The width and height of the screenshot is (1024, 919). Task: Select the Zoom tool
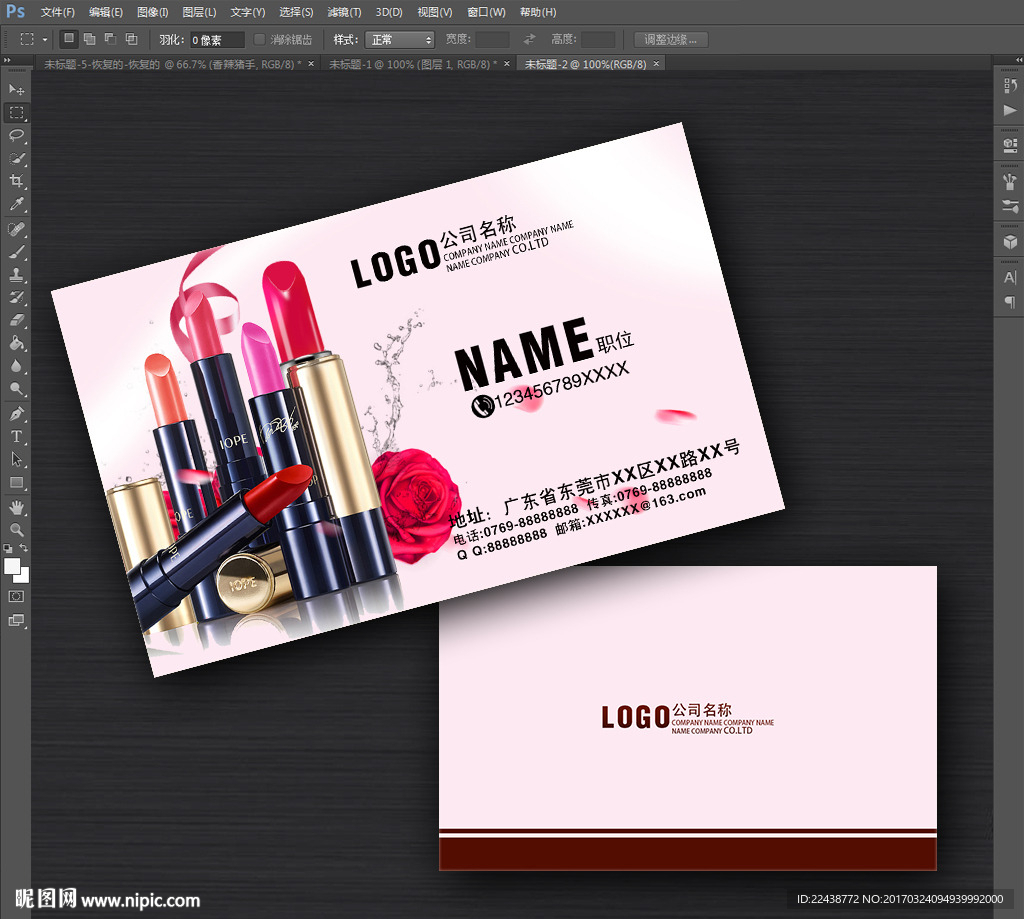coord(16,530)
